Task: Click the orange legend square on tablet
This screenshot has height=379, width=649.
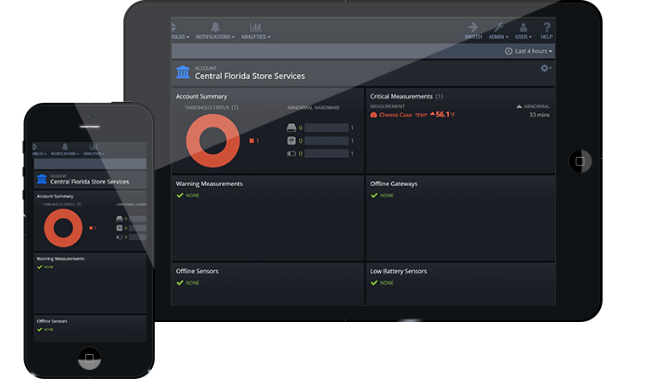Action: coord(251,141)
